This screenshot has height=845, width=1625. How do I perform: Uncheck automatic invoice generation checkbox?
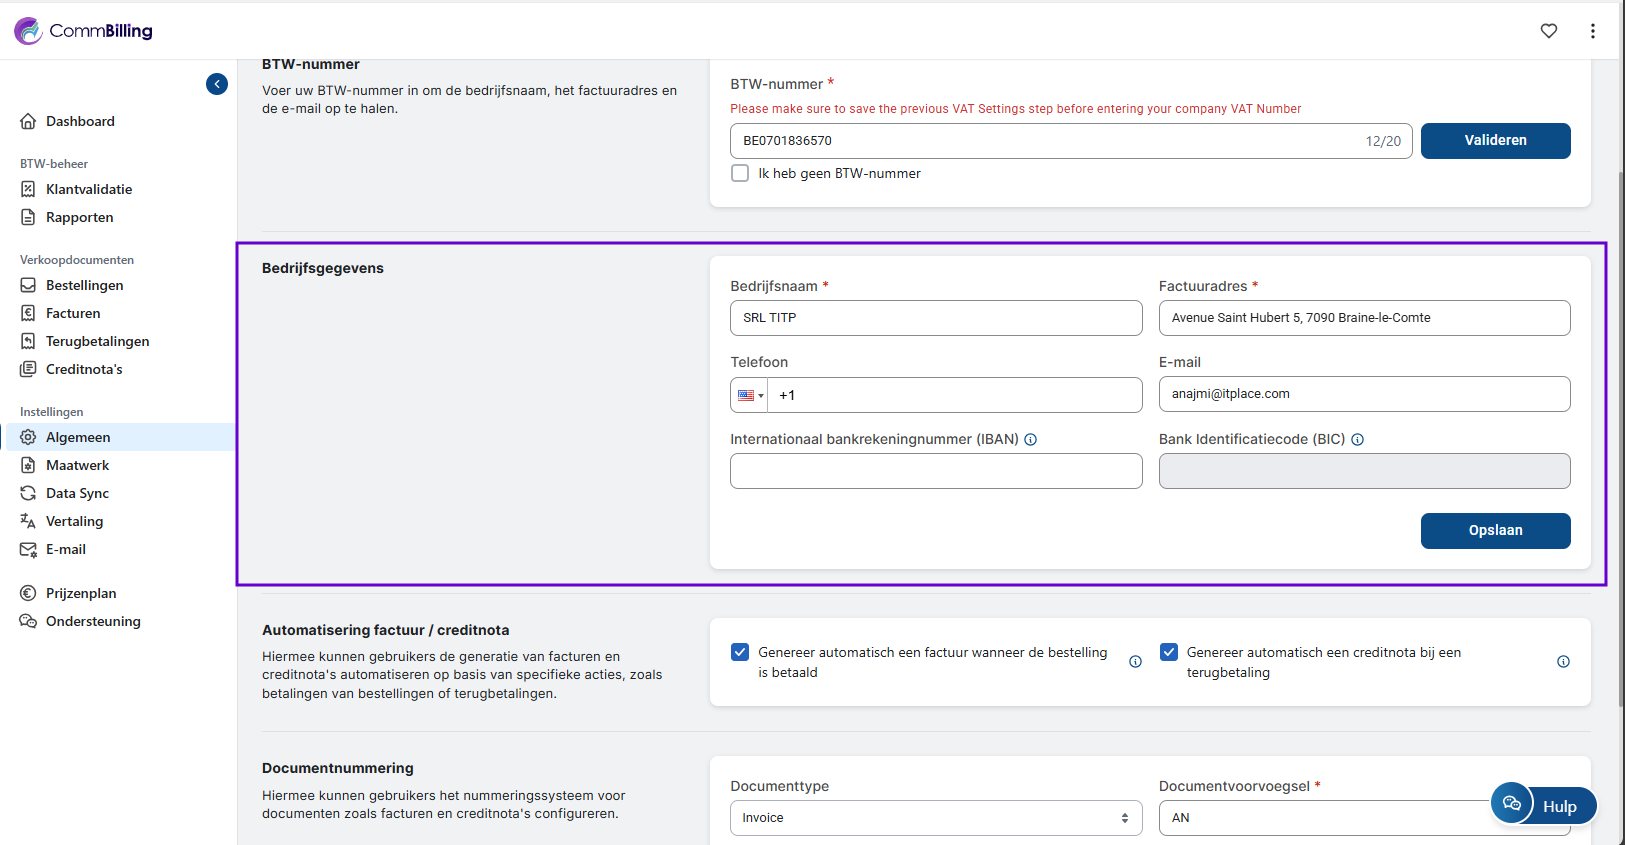tap(740, 652)
